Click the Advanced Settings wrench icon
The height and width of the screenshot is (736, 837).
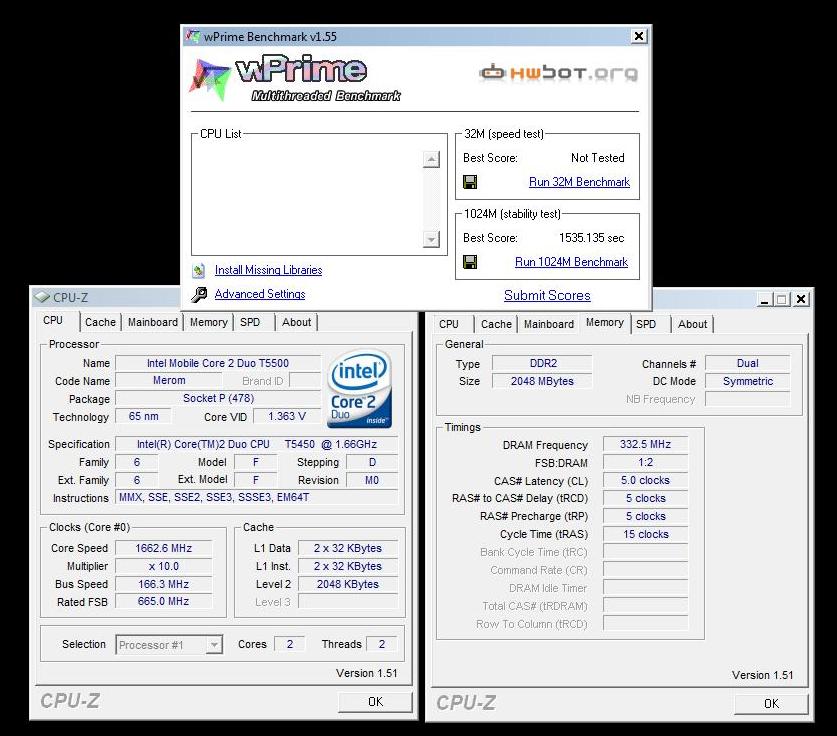199,294
